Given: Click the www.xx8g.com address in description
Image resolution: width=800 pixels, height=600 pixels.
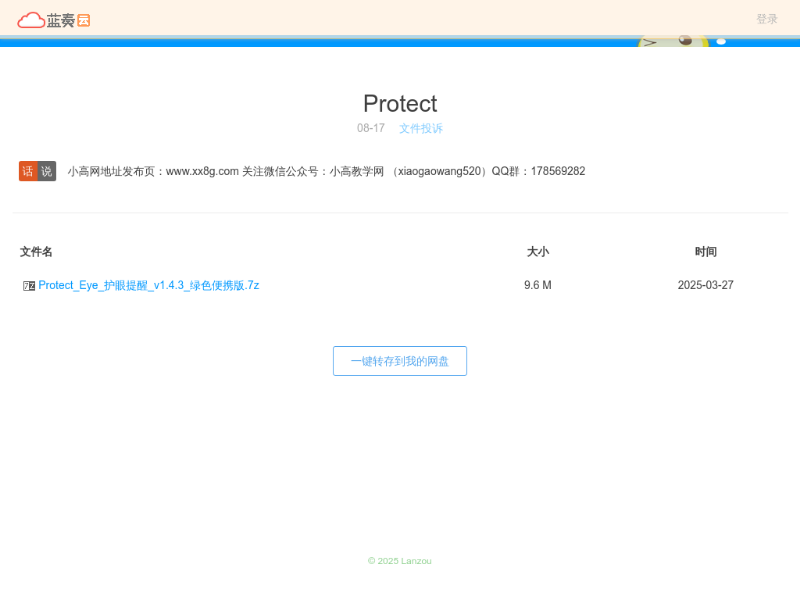Looking at the screenshot, I should click(x=202, y=171).
